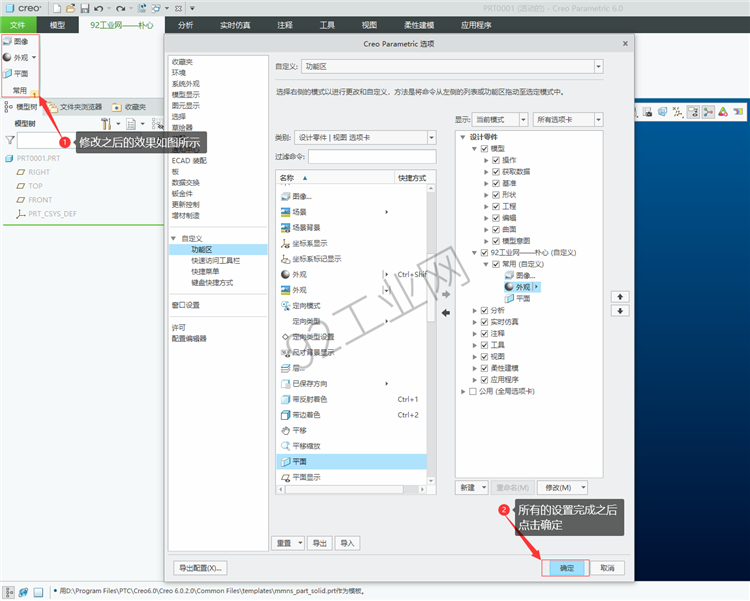Toggle the 基准 checkbox
750x601 pixels.
[496, 183]
